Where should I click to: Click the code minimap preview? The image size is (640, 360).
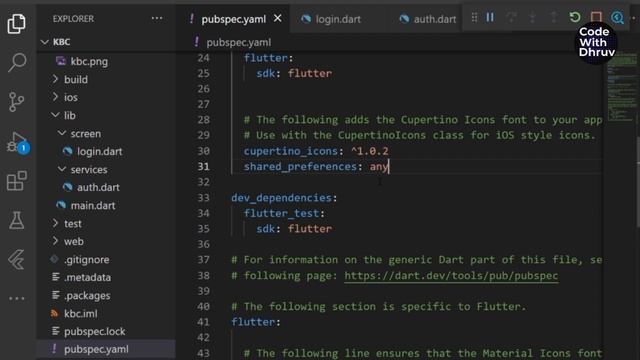coord(621,88)
